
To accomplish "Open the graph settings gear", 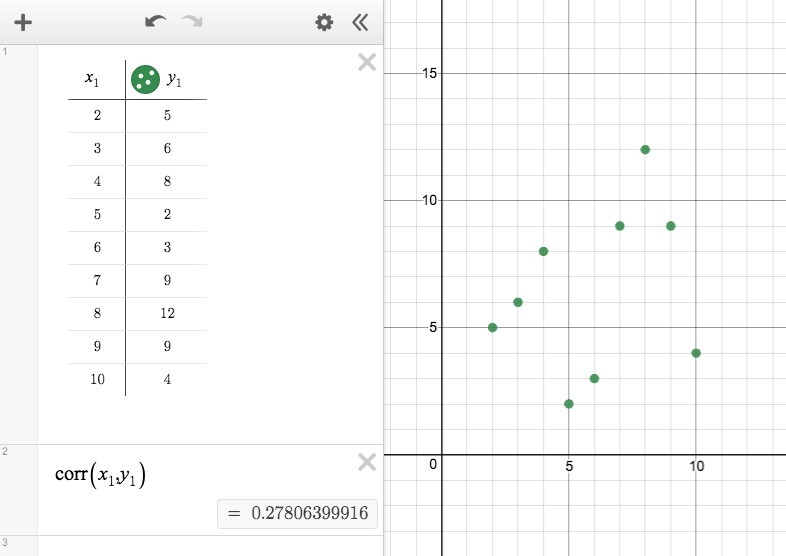I will click(324, 22).
